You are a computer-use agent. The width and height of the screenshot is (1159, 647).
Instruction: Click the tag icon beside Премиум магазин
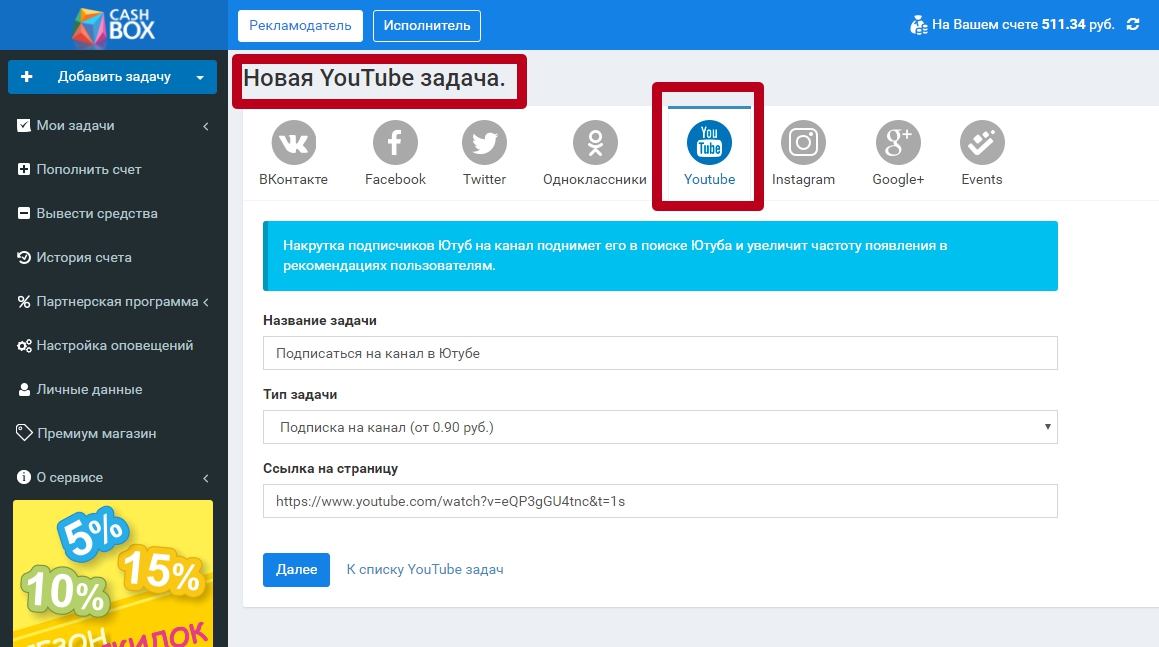coord(24,433)
